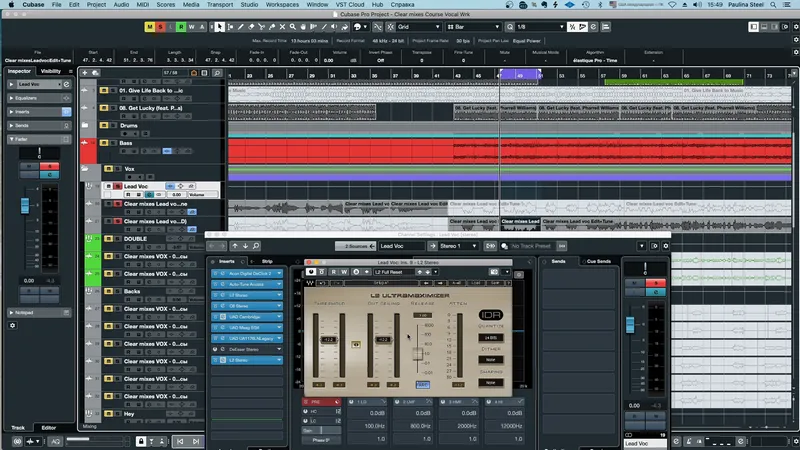This screenshot has height=450, width=800.
Task: Open the Audio menu
Action: pos(121,5)
